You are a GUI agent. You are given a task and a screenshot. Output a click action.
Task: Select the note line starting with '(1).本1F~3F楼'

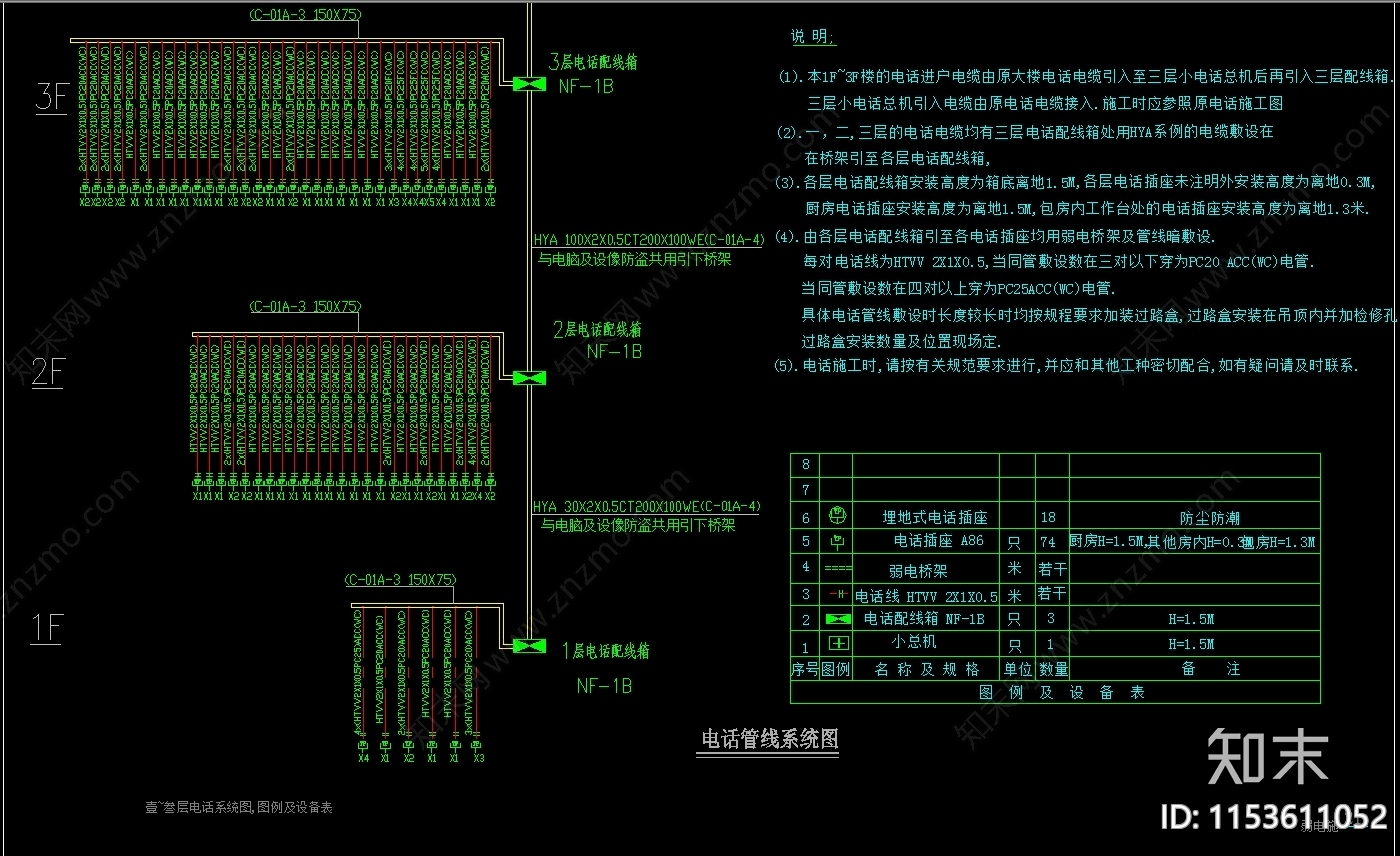[1087, 76]
